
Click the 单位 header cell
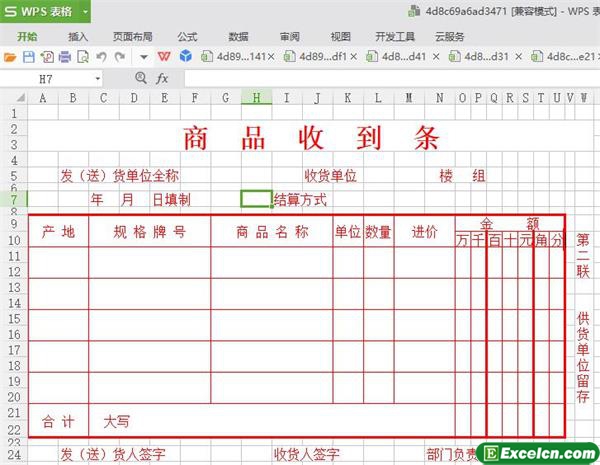(x=348, y=232)
